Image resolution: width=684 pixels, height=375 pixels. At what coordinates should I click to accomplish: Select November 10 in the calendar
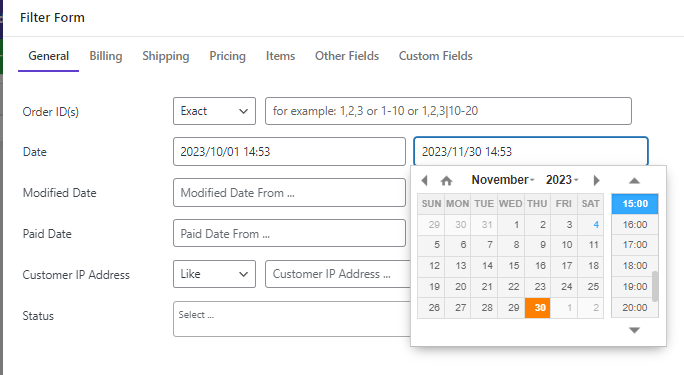coord(564,245)
